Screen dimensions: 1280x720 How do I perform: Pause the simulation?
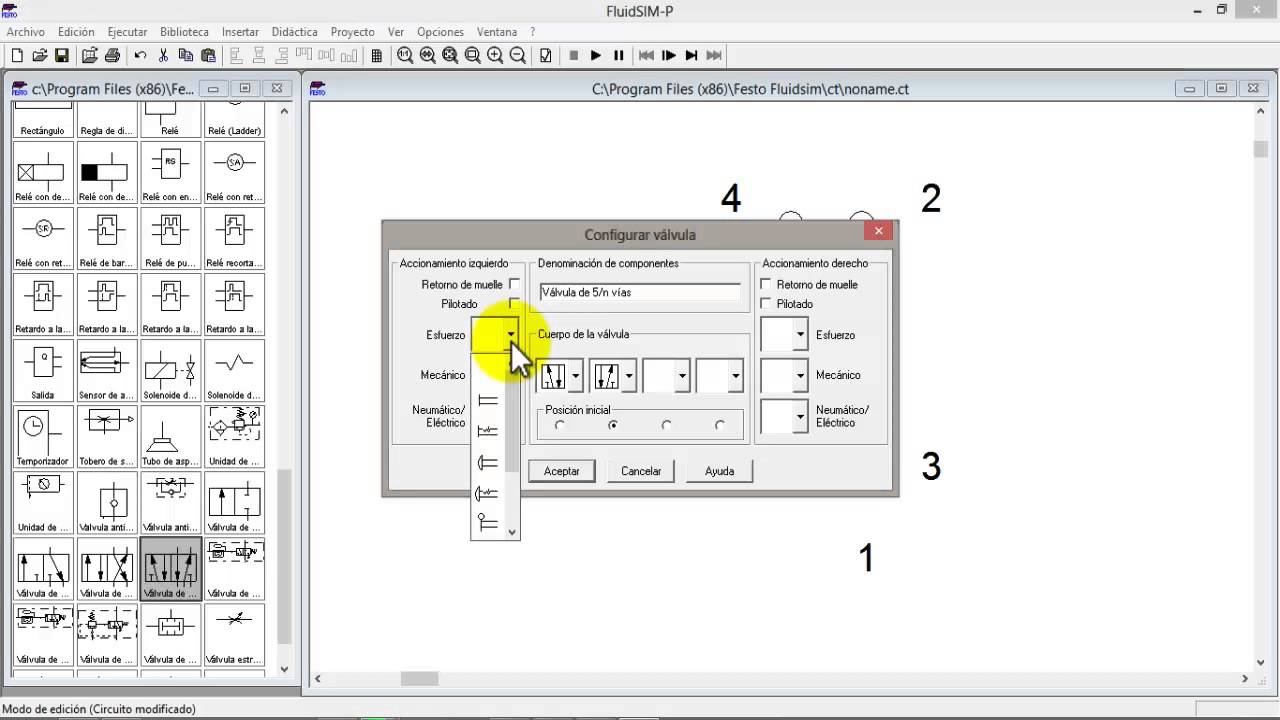tap(619, 56)
